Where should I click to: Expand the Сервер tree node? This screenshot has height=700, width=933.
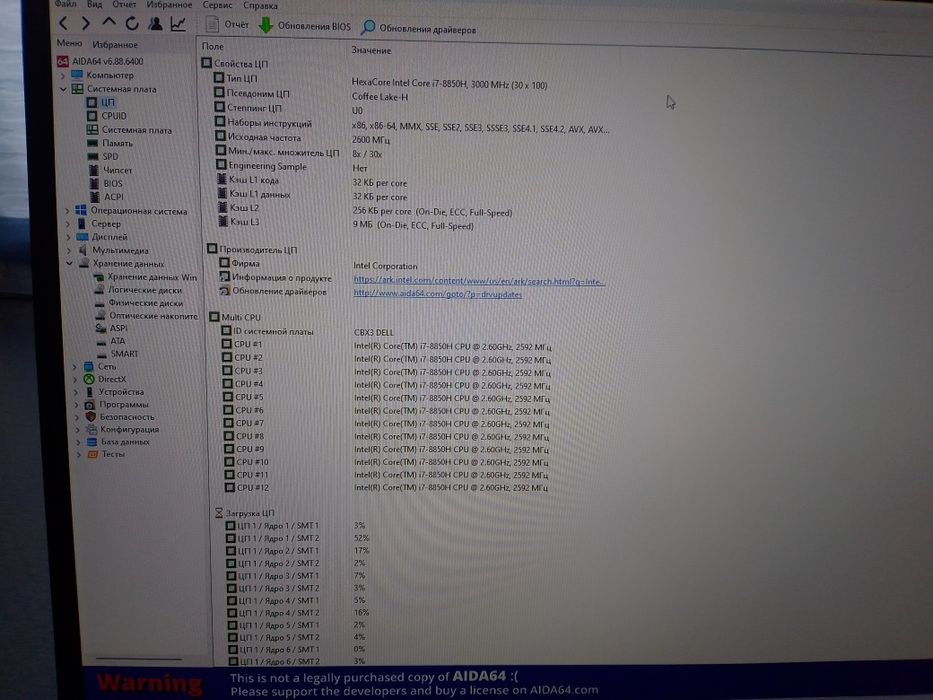click(x=68, y=224)
